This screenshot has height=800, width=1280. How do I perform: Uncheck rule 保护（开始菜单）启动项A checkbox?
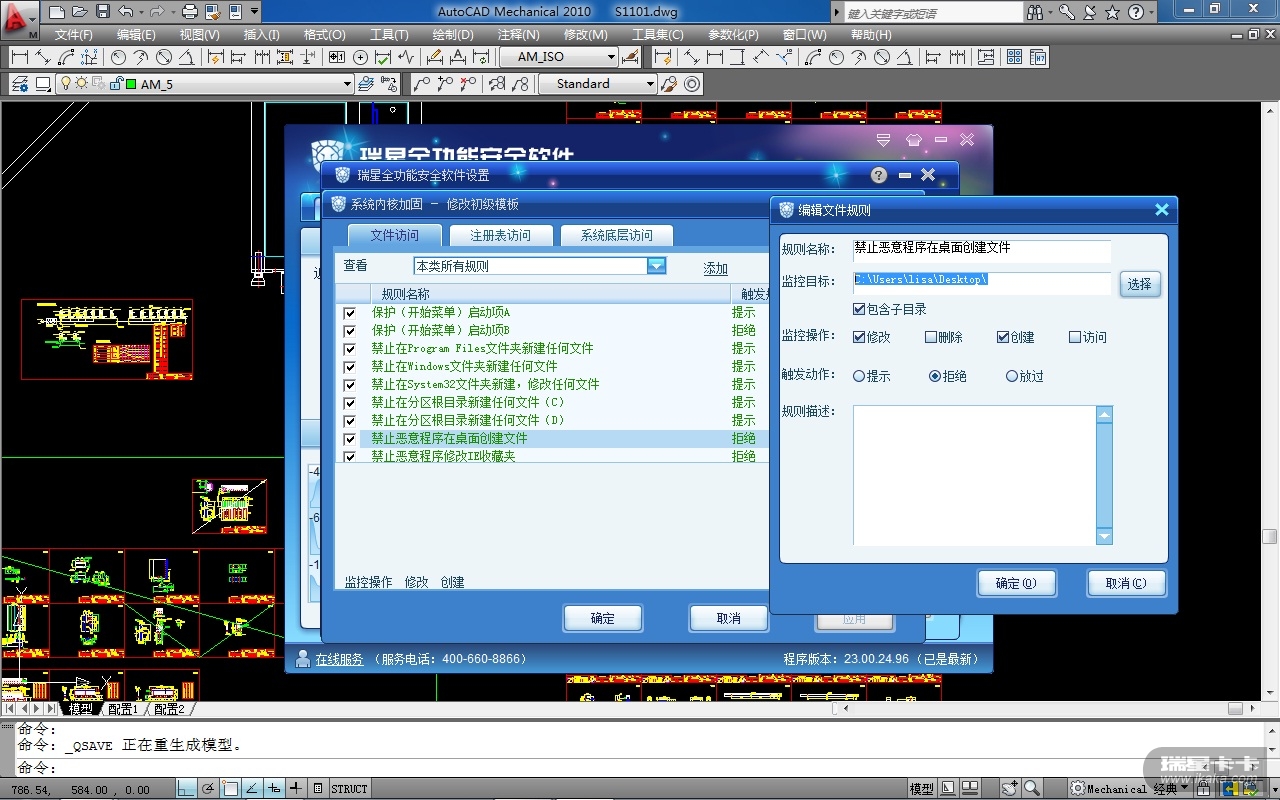pyautogui.click(x=349, y=313)
